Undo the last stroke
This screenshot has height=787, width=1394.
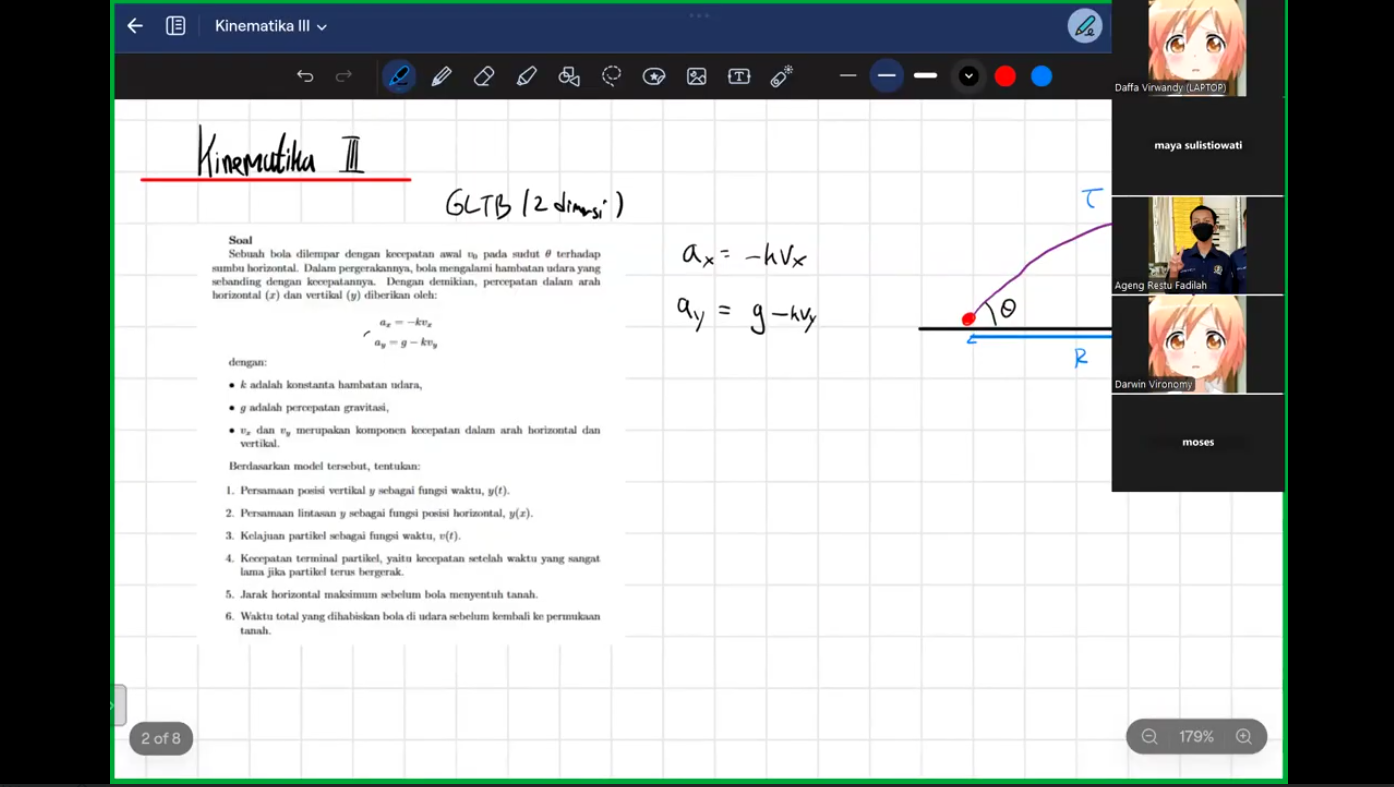coord(305,76)
